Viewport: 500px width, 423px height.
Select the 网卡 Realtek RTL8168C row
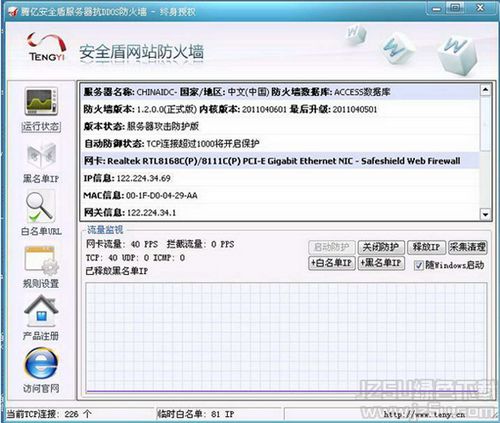(280, 161)
